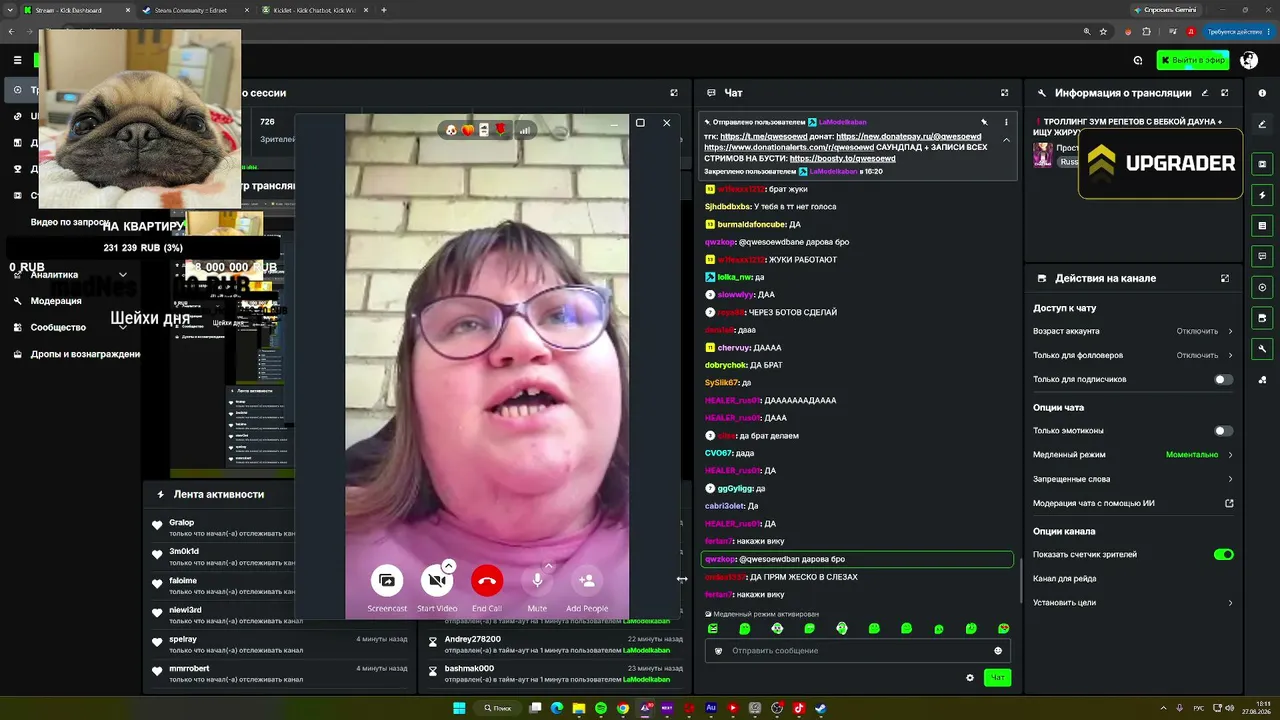Click the wrench icon in right rail
This screenshot has height=720, width=1280.
(x=1262, y=349)
